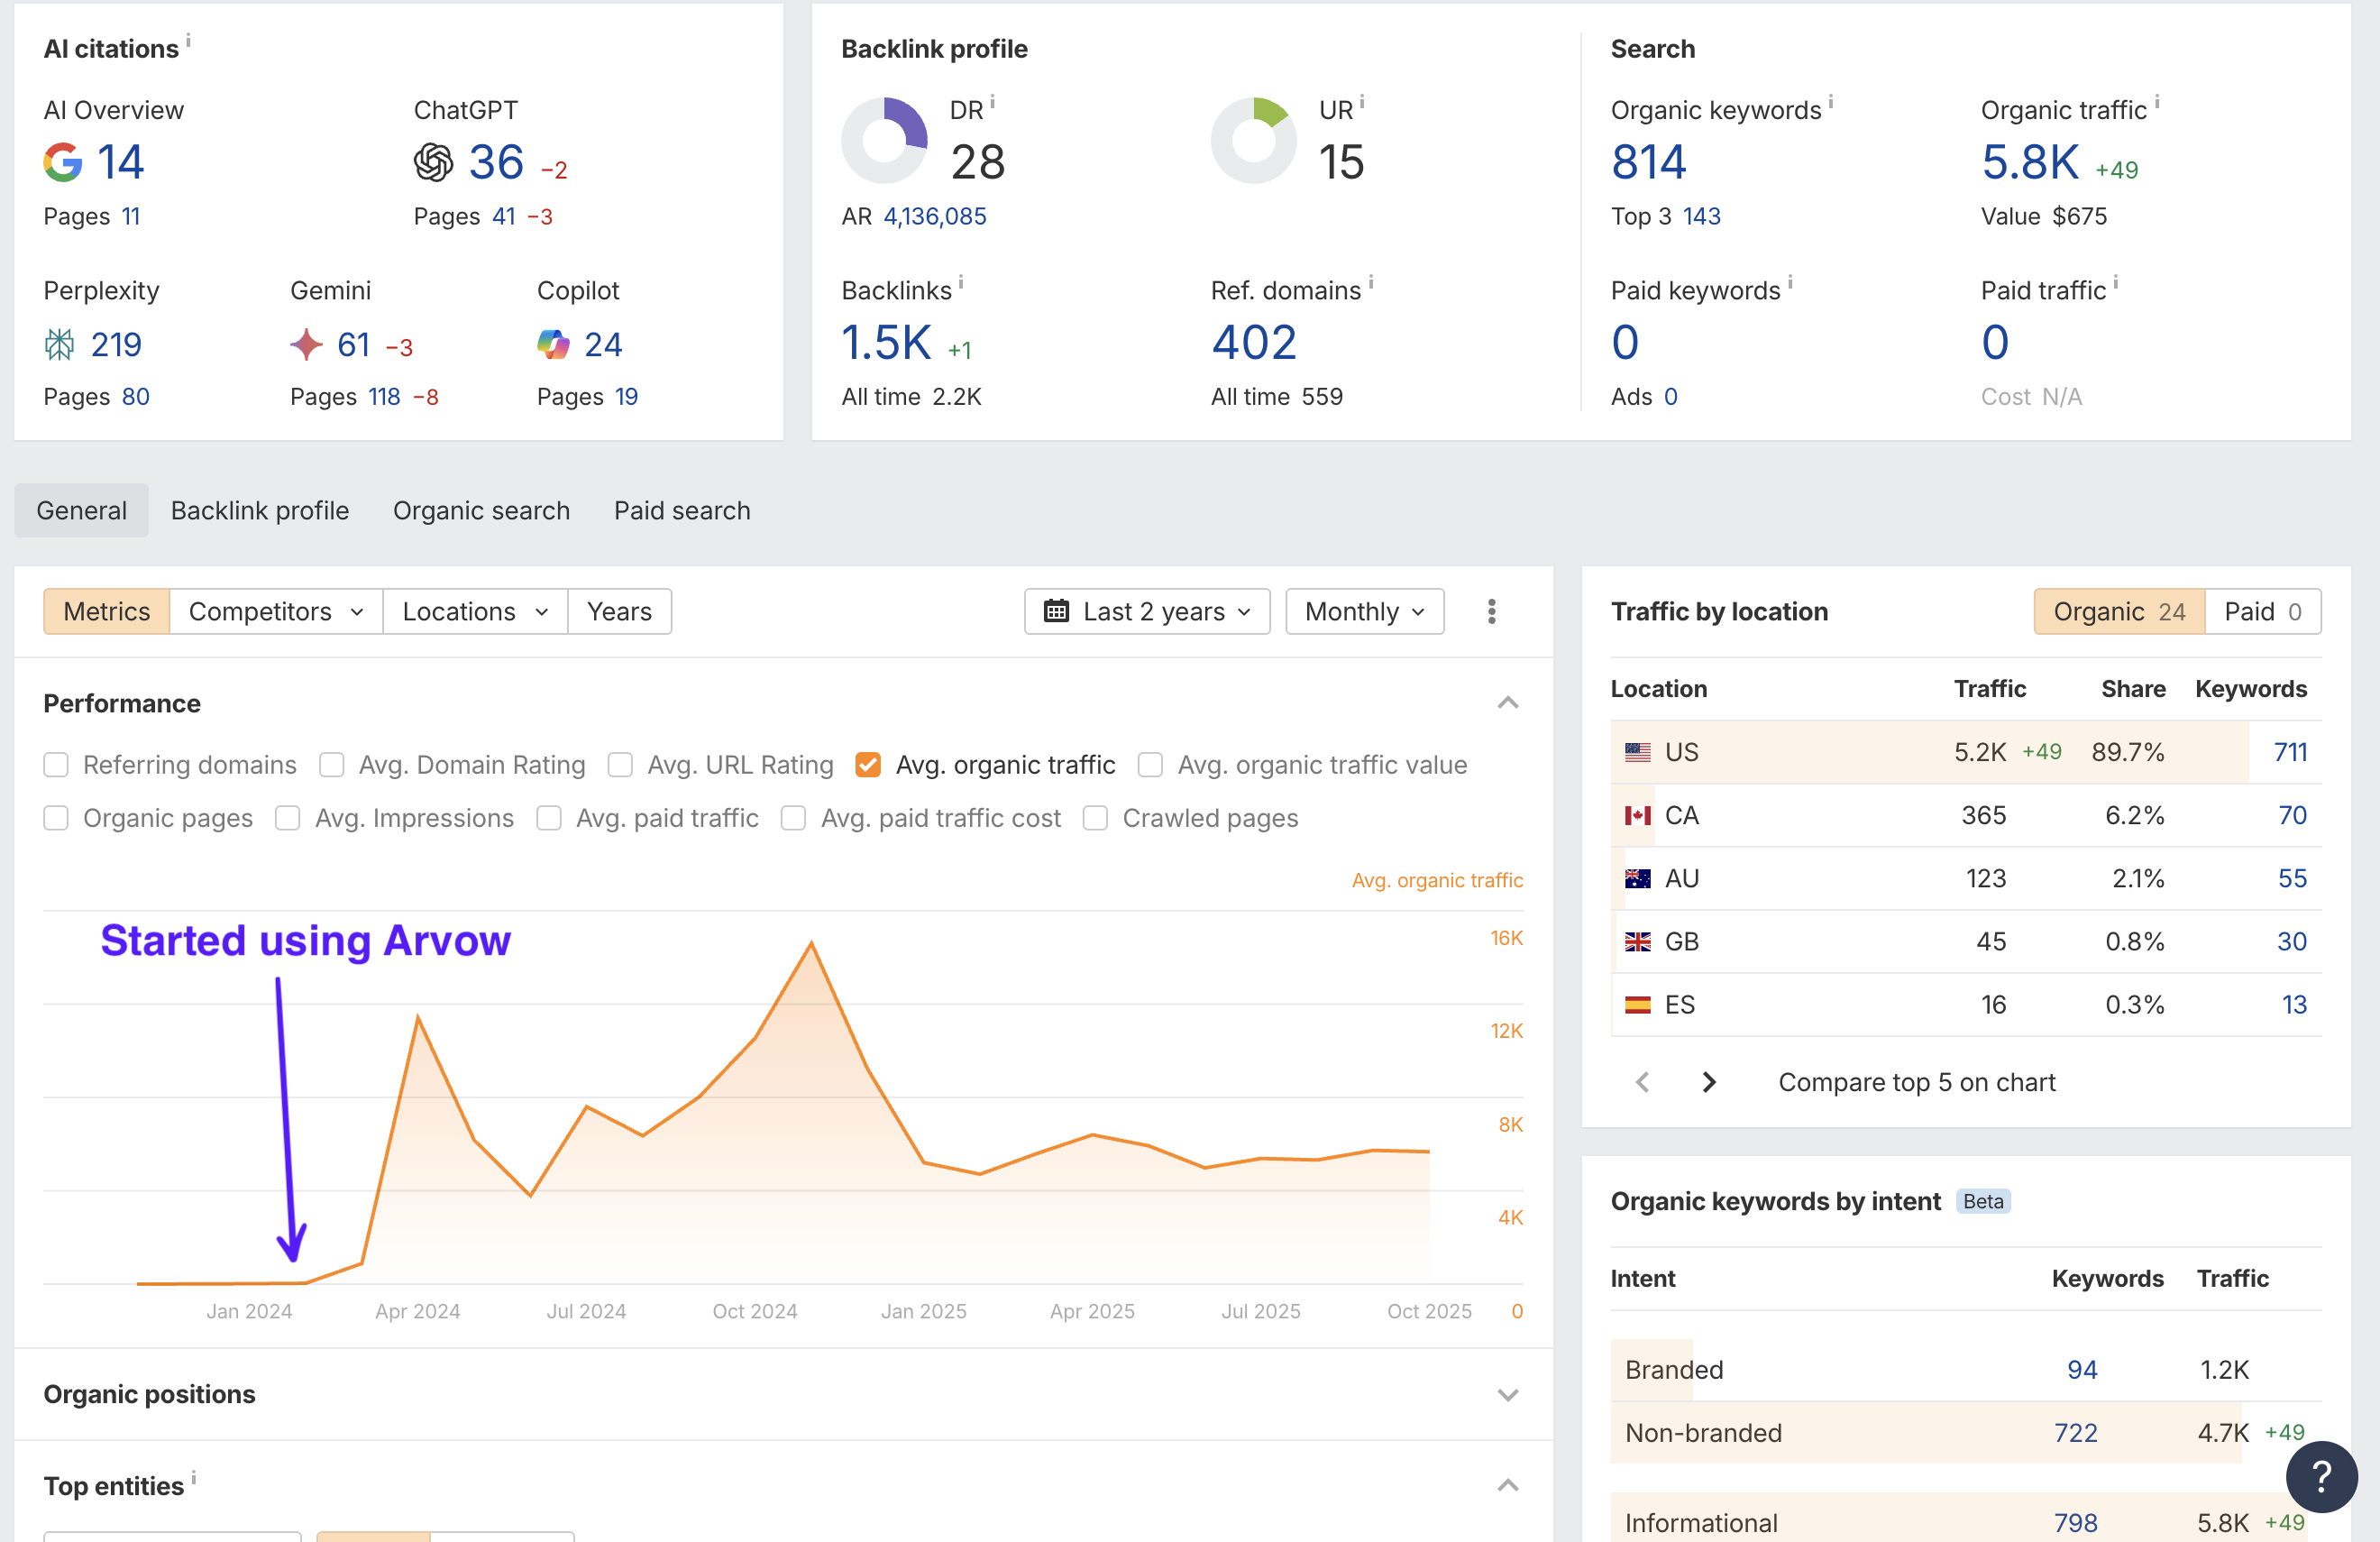The width and height of the screenshot is (2380, 1542).
Task: Click the ChatGPT logo icon
Action: tap(433, 162)
